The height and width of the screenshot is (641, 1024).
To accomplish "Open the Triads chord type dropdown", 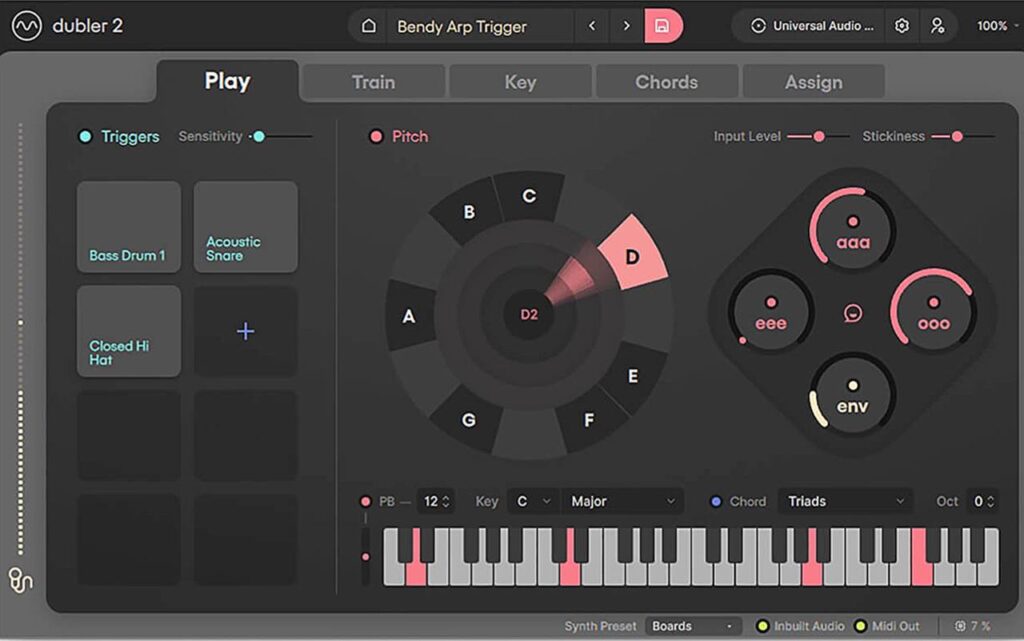I will tap(846, 501).
